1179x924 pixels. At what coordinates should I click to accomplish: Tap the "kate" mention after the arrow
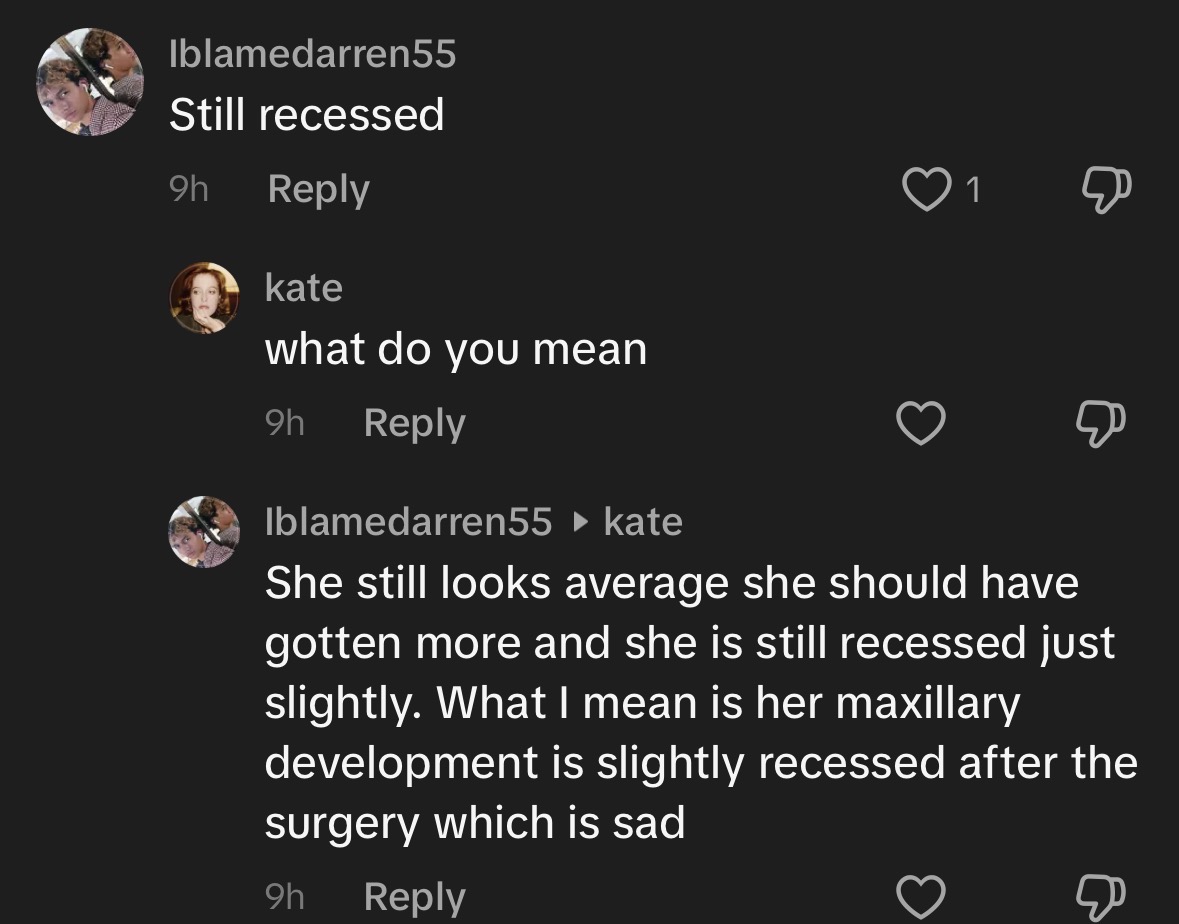(x=643, y=522)
